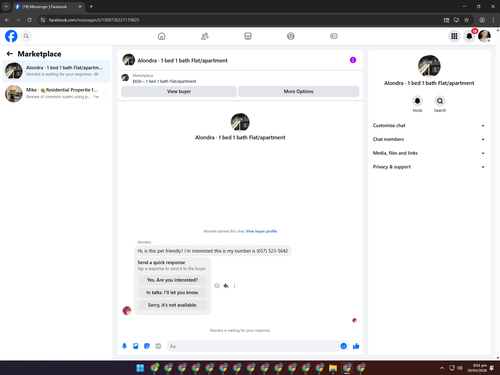Open the Gaming icon in top navigation
This screenshot has height=375, width=500.
coord(334,36)
